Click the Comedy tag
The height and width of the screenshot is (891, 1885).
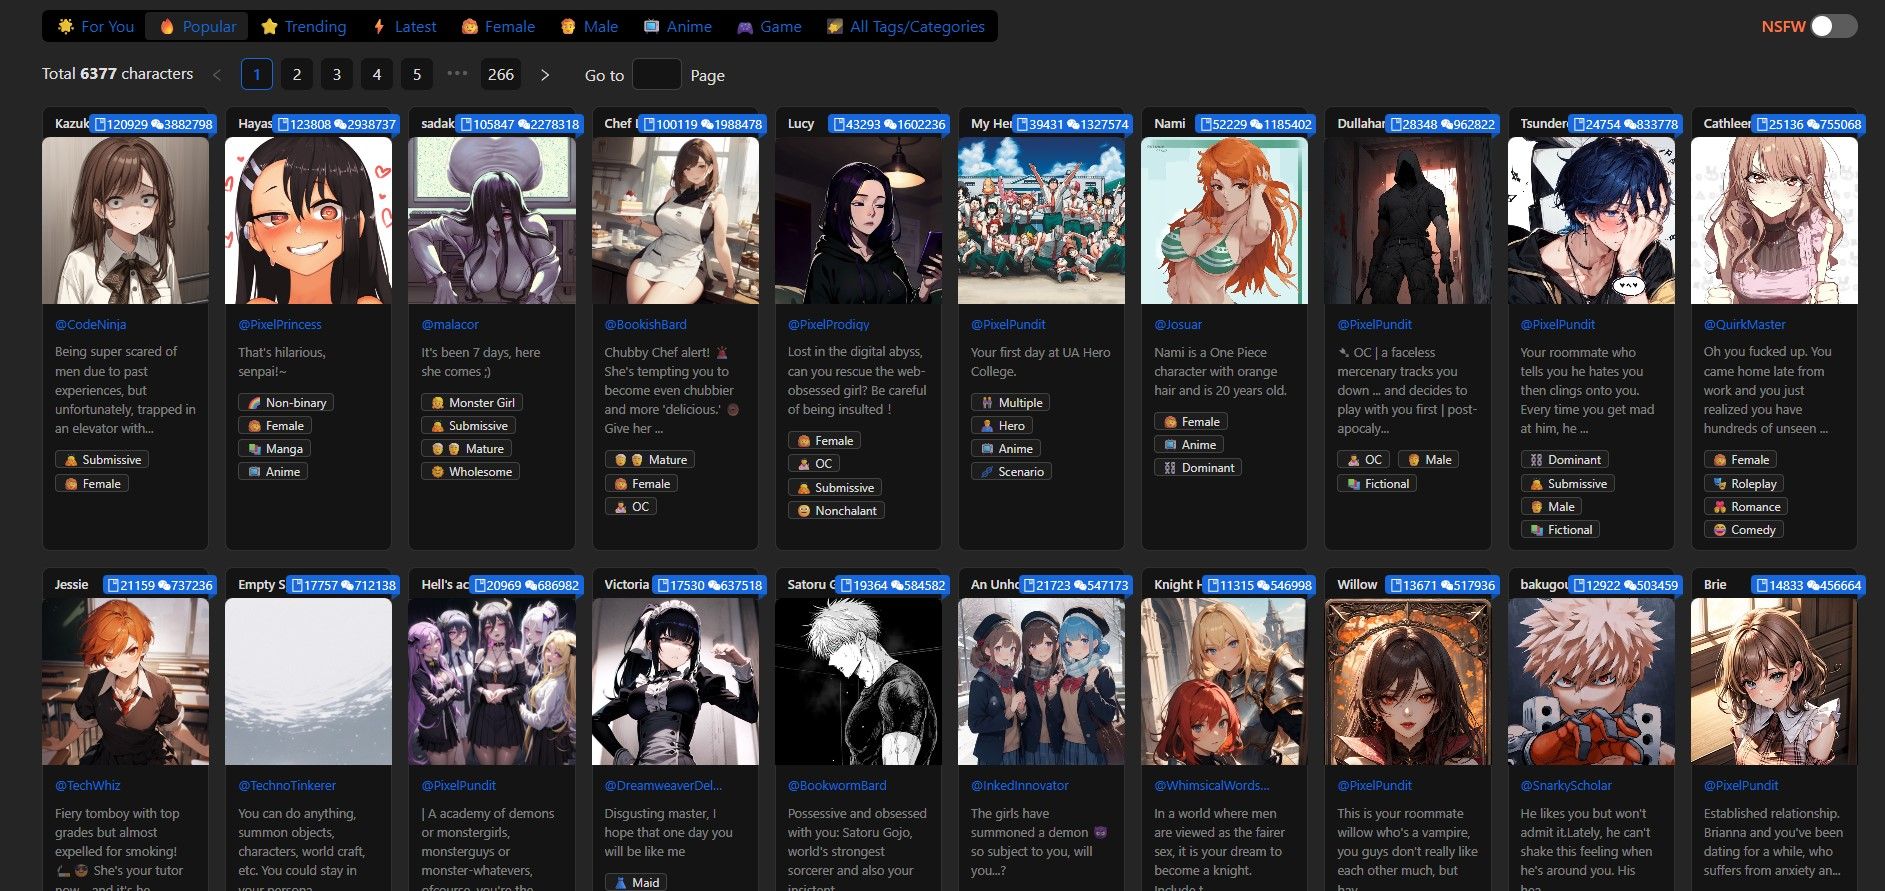(x=1743, y=529)
